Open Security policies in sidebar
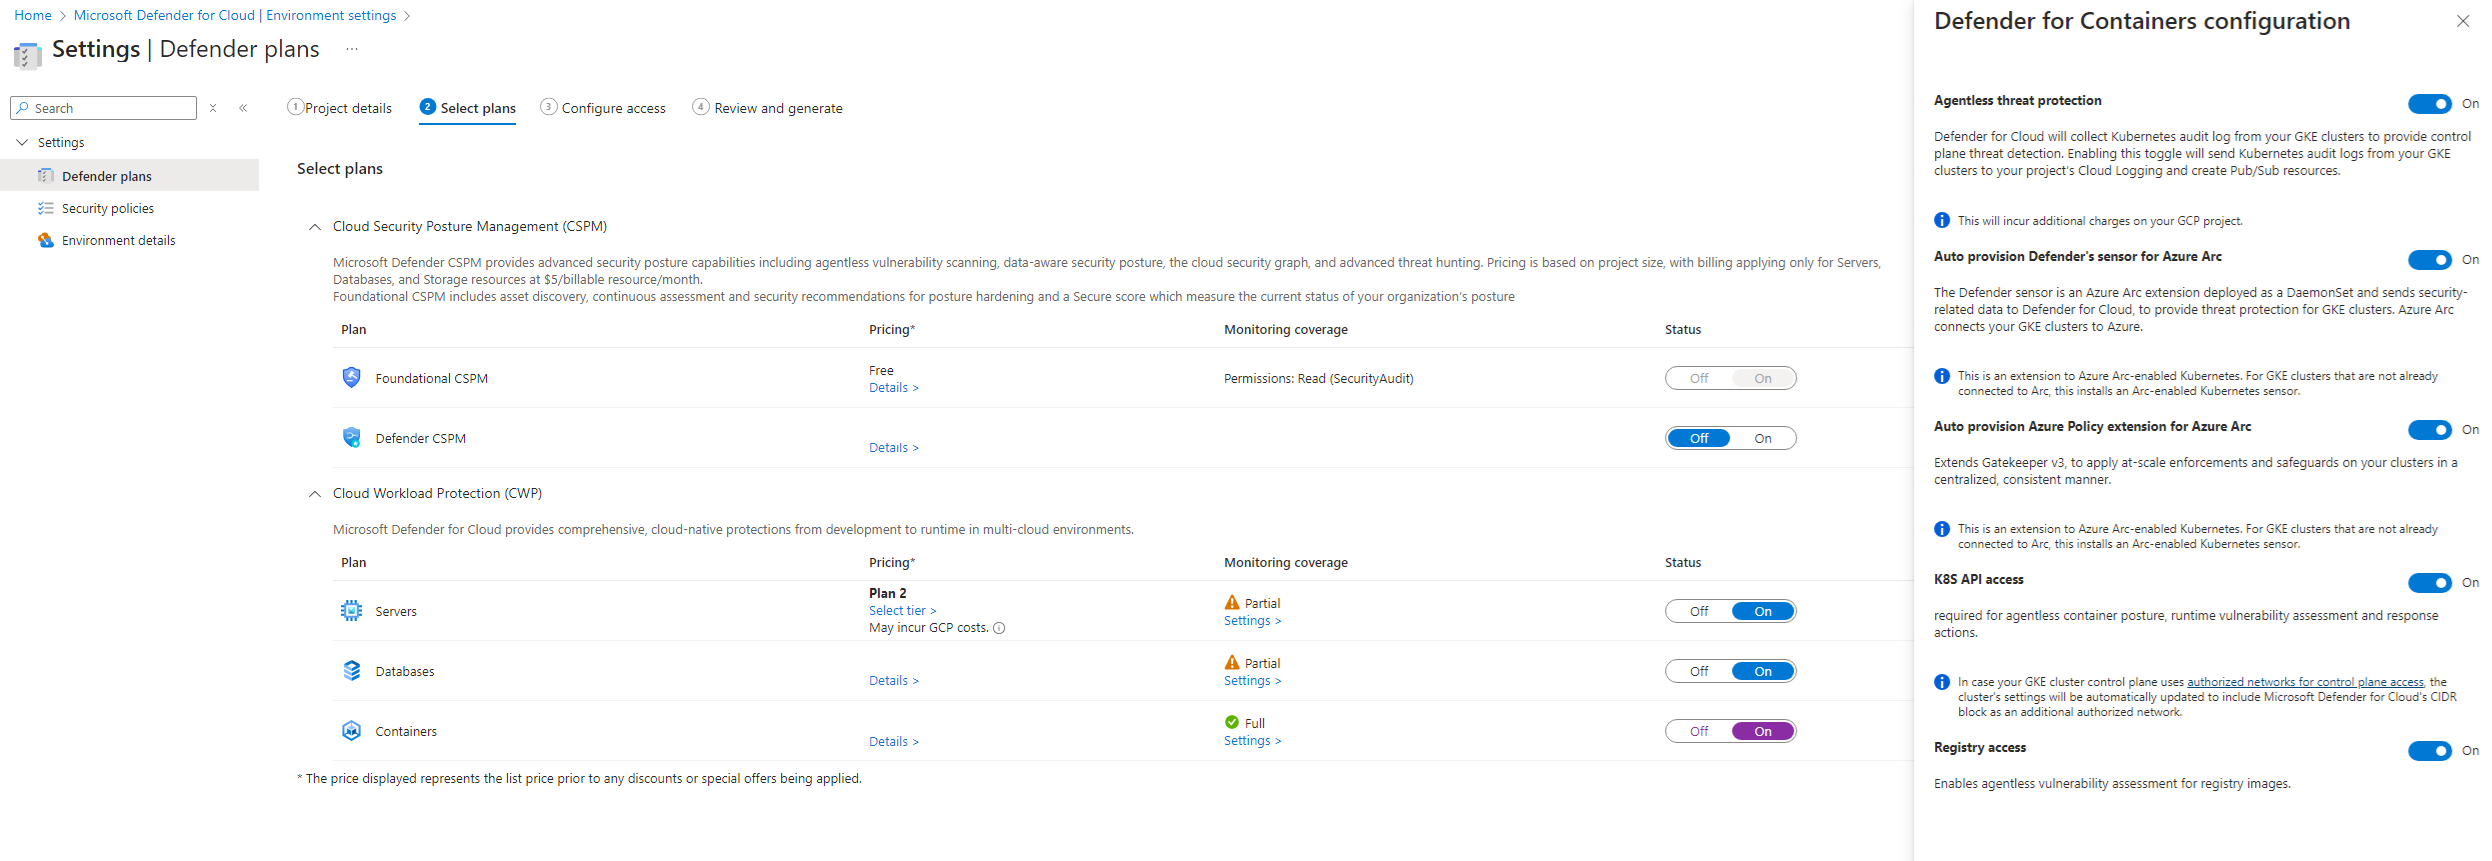This screenshot has width=2492, height=861. click(108, 208)
